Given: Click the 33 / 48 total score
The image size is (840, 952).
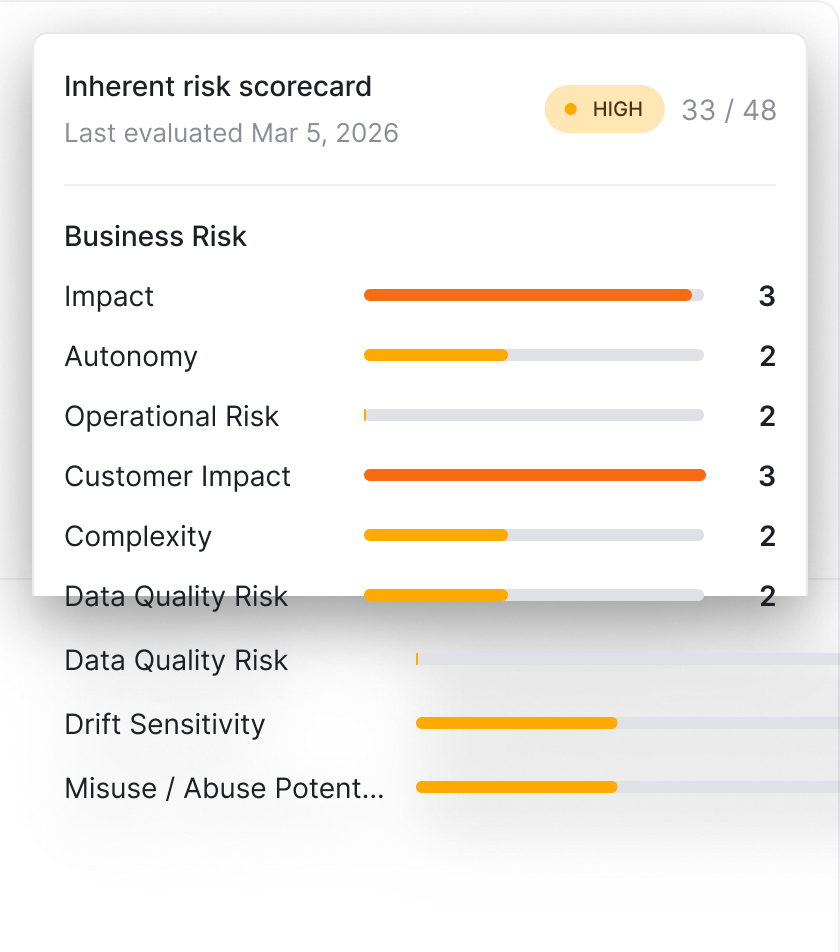Looking at the screenshot, I should coord(729,110).
